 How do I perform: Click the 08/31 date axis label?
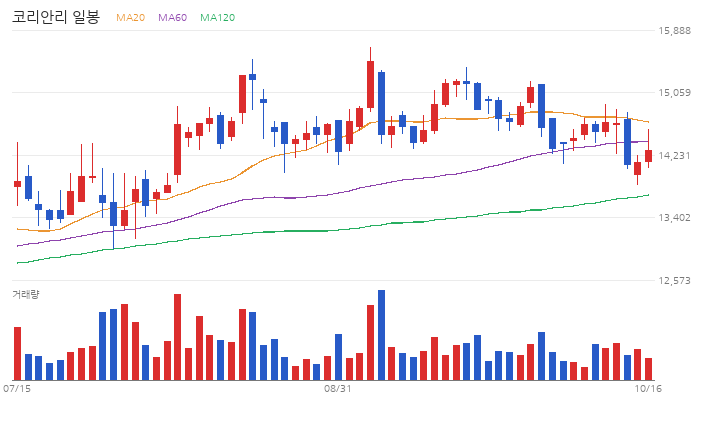pyautogui.click(x=338, y=389)
